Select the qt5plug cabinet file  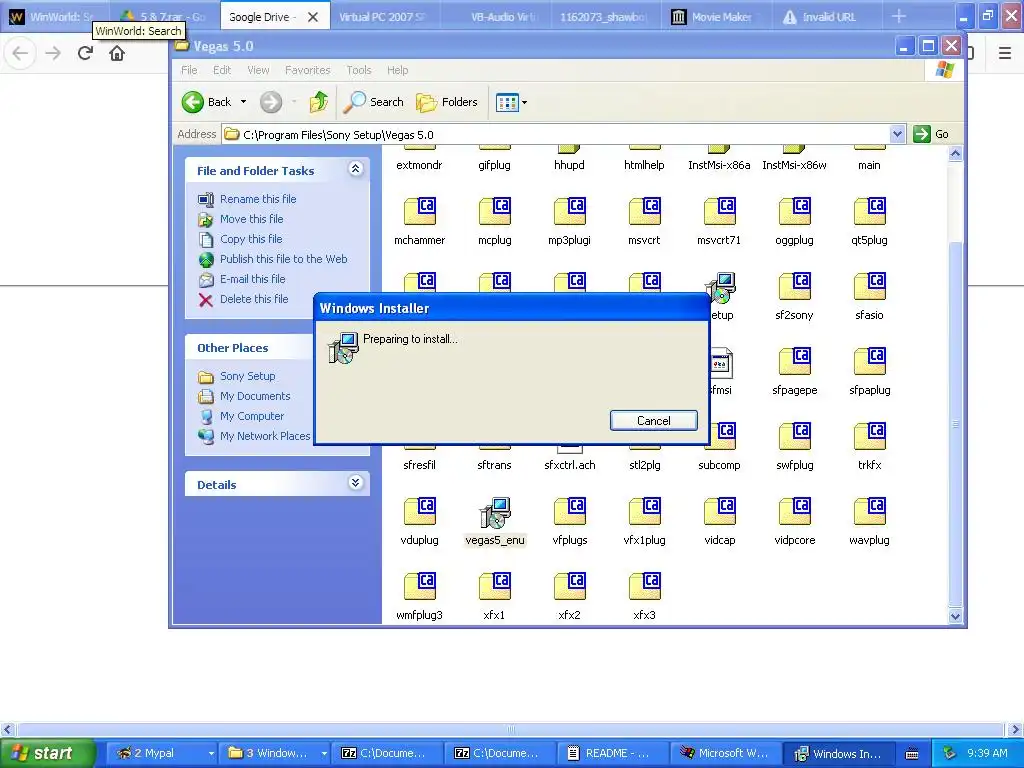click(869, 221)
